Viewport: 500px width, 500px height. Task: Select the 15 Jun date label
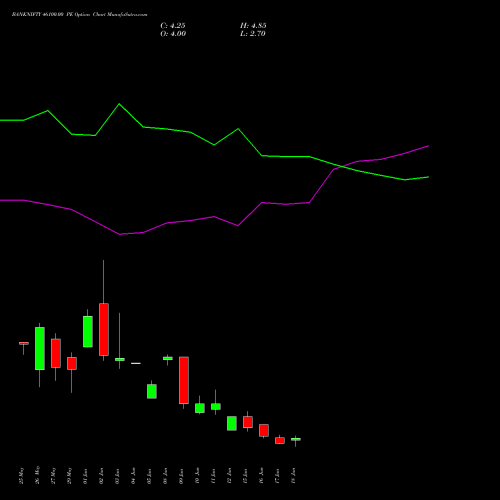[x=246, y=476]
